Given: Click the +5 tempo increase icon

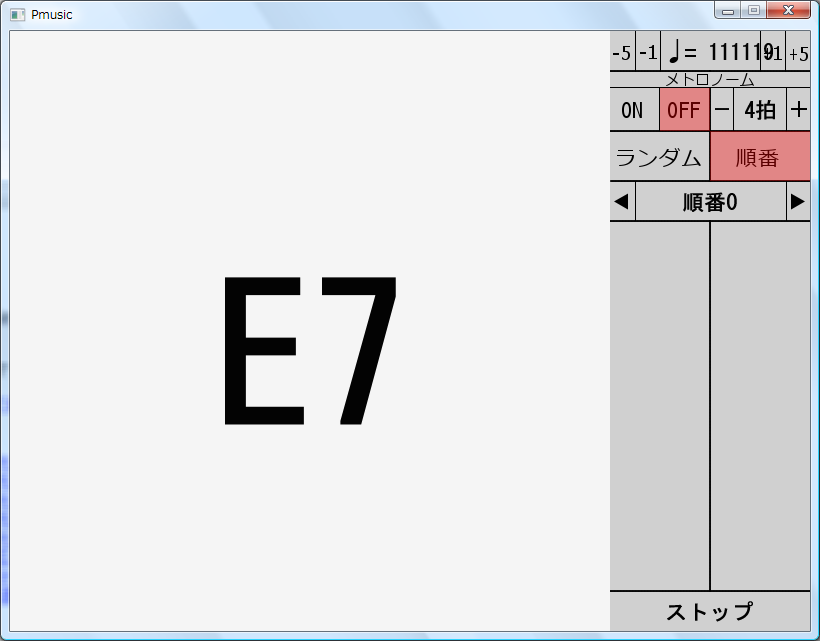Looking at the screenshot, I should point(800,53).
